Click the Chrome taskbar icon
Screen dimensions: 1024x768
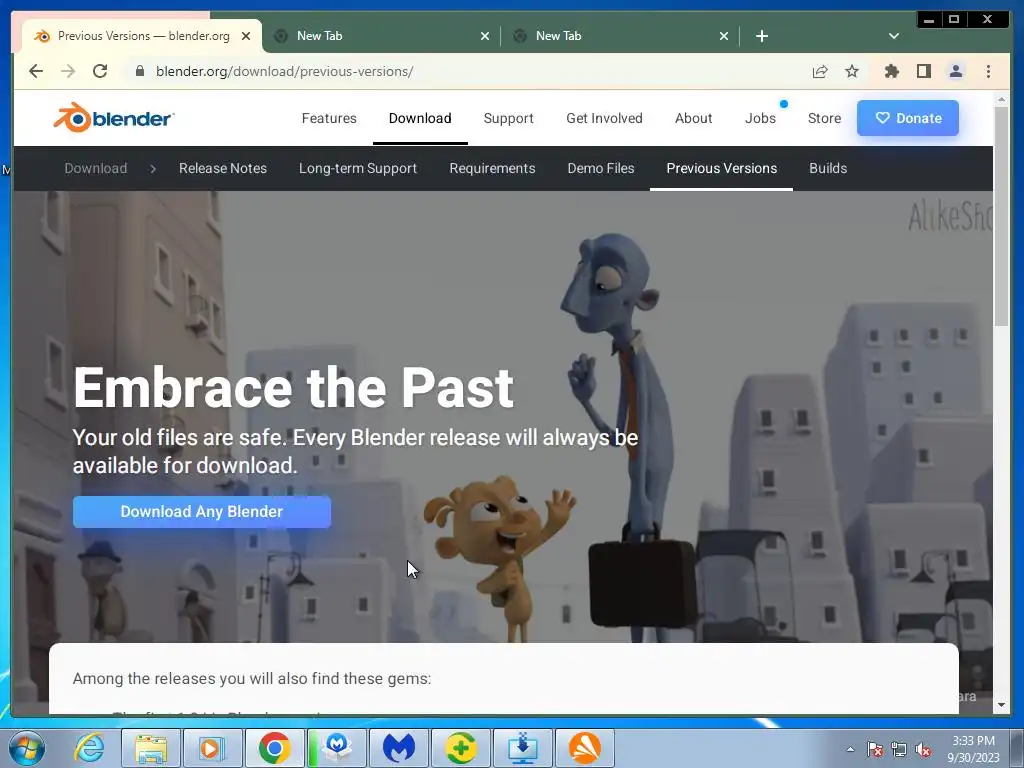(x=274, y=748)
